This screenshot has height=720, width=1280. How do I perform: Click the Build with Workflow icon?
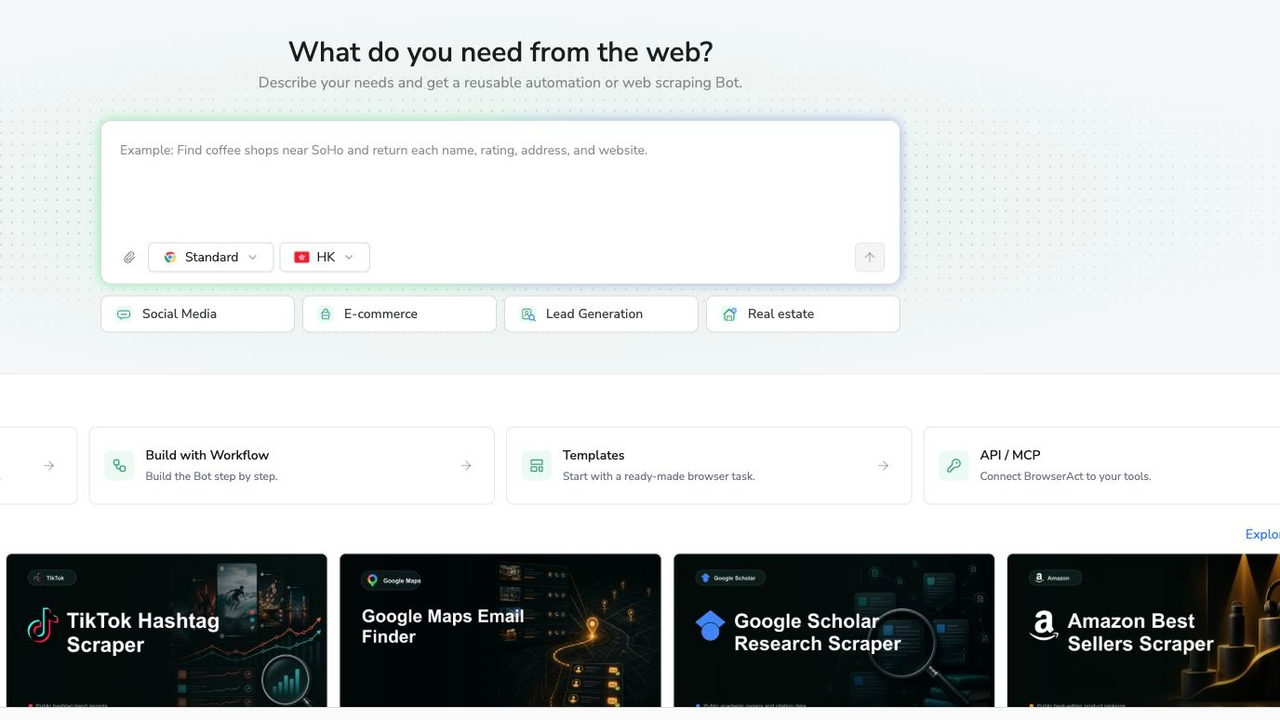(119, 465)
